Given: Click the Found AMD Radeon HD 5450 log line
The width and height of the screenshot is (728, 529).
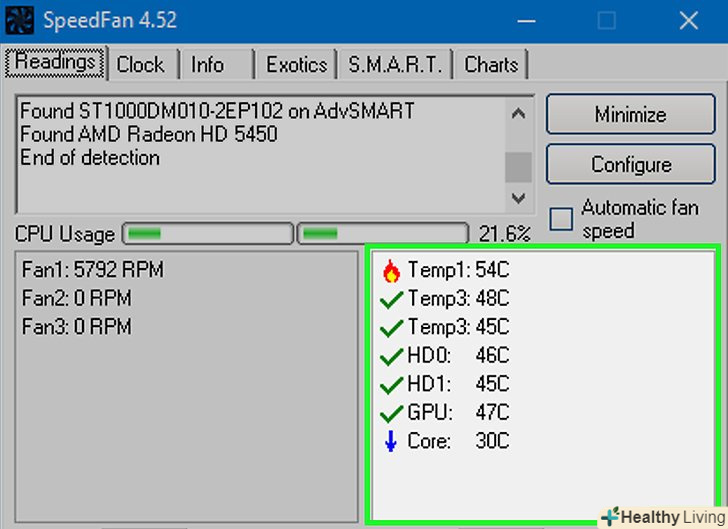Looking at the screenshot, I should click(x=149, y=135).
